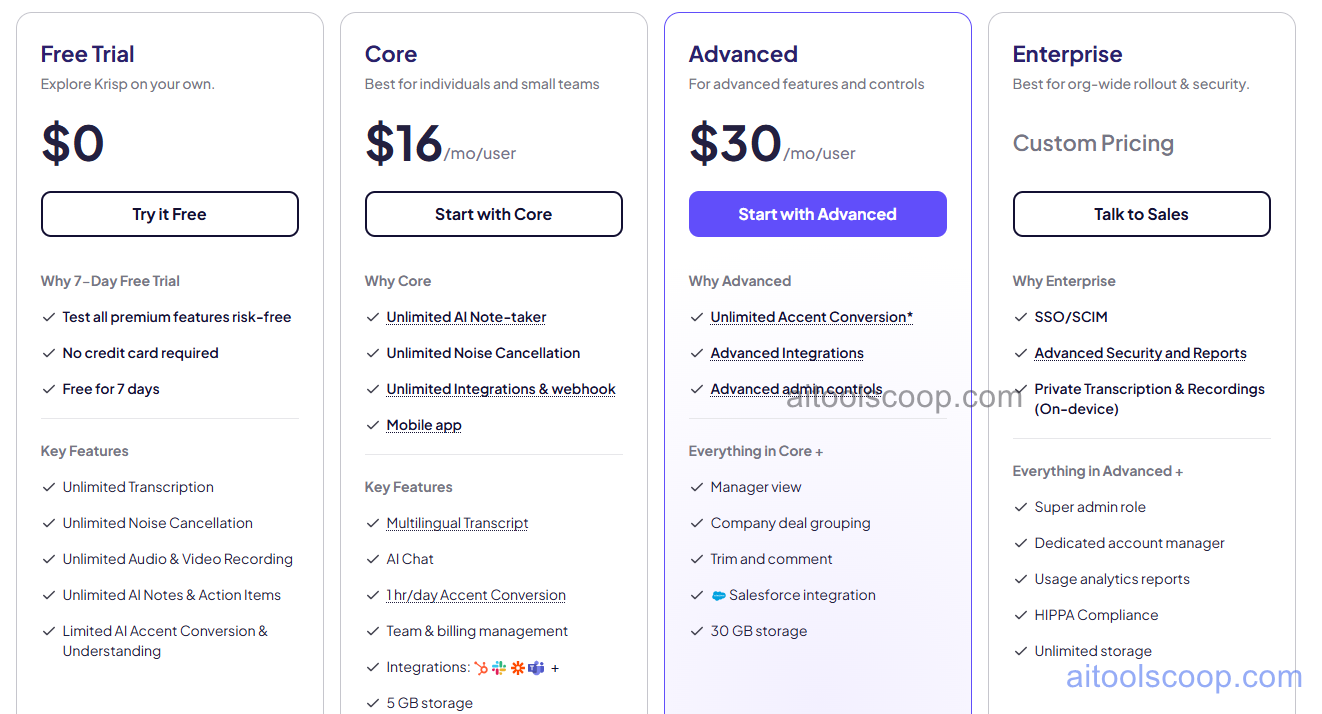Open the Multilingual Transcript link
Screen dimensions: 1322x714
[x=457, y=523]
